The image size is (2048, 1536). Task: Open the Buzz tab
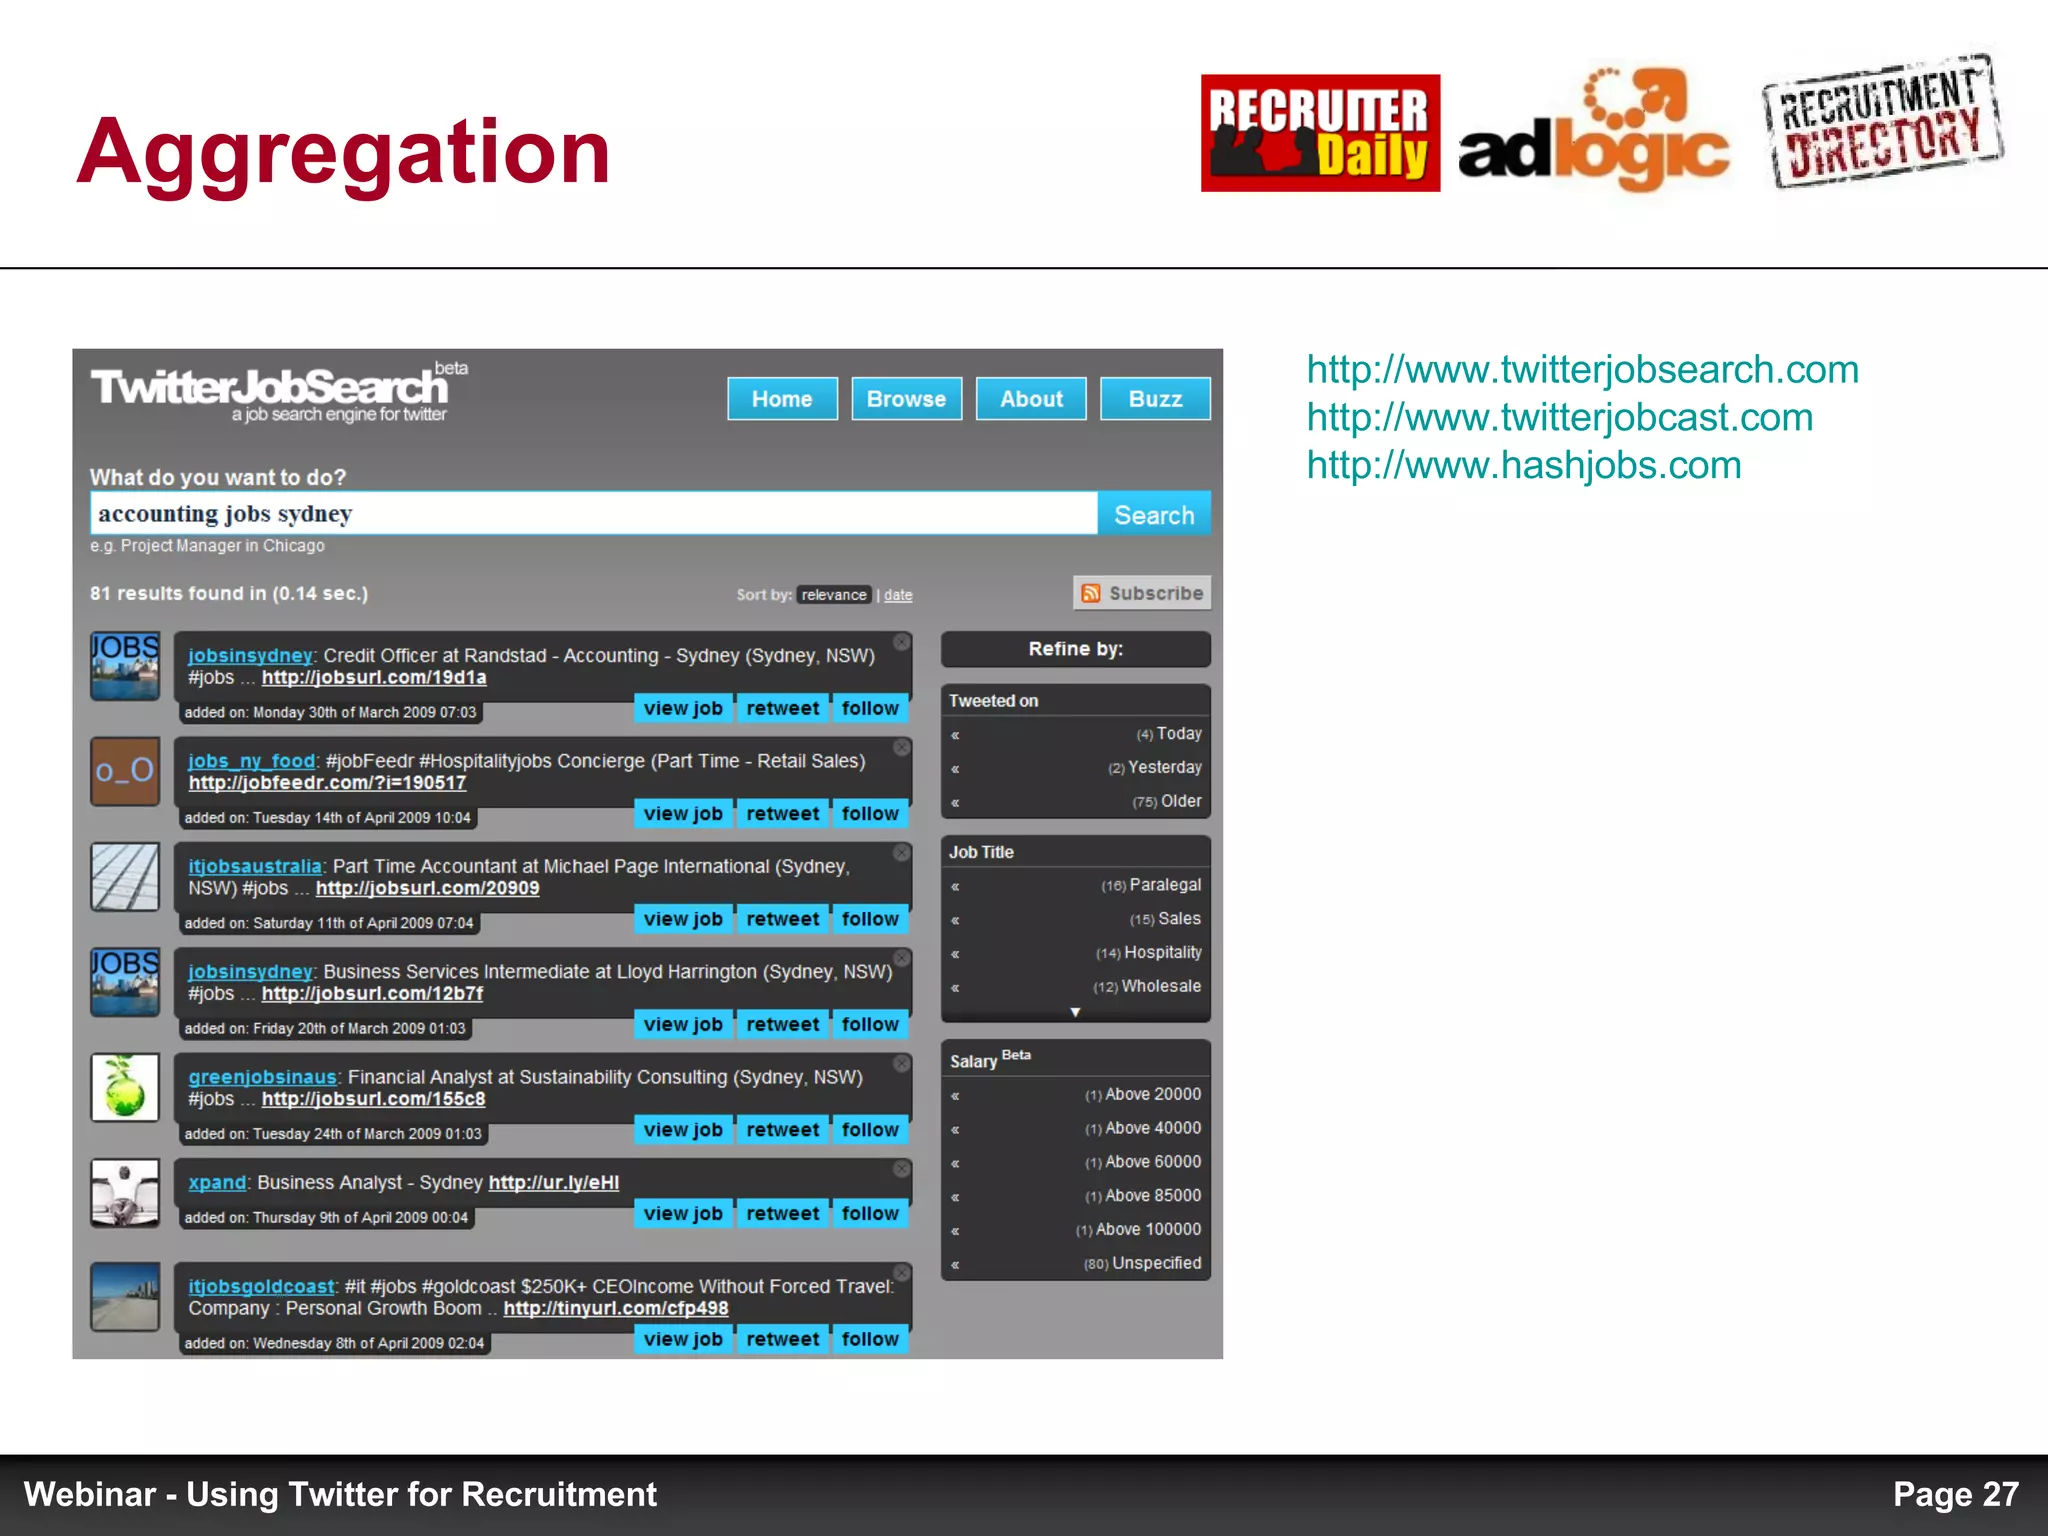[x=1155, y=399]
